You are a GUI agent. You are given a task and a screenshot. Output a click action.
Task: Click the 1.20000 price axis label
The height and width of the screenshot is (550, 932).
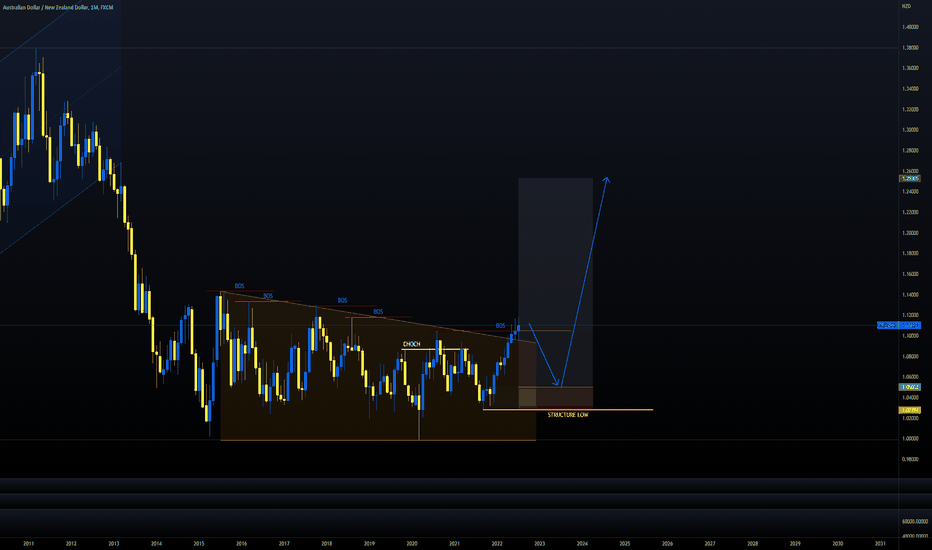click(x=910, y=232)
